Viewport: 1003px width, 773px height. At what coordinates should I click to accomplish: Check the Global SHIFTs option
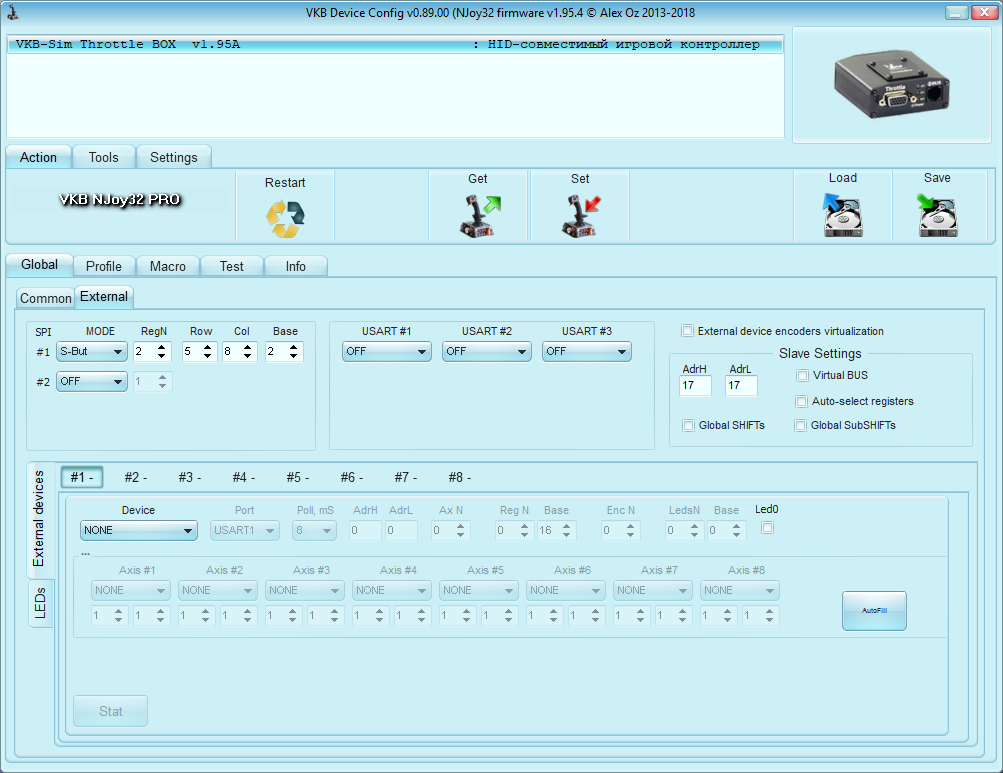click(x=688, y=425)
